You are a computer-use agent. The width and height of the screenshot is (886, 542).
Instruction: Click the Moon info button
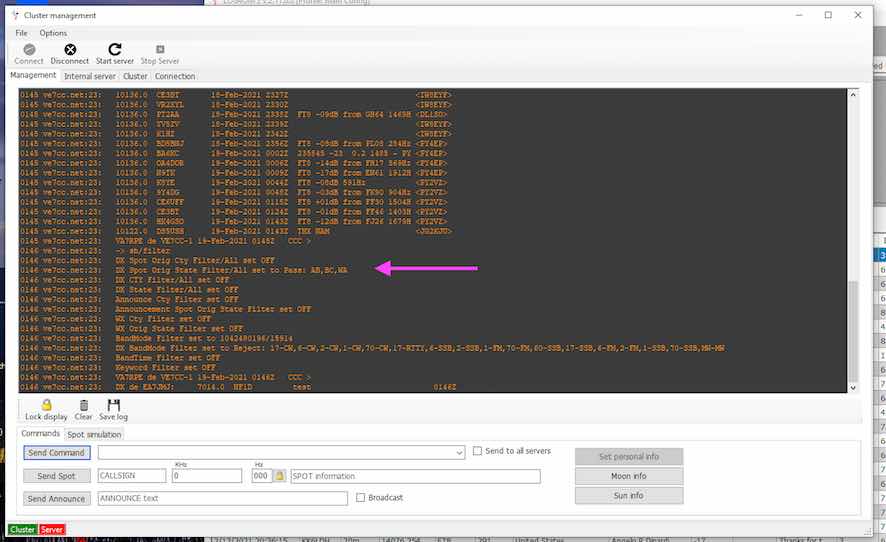coord(629,476)
